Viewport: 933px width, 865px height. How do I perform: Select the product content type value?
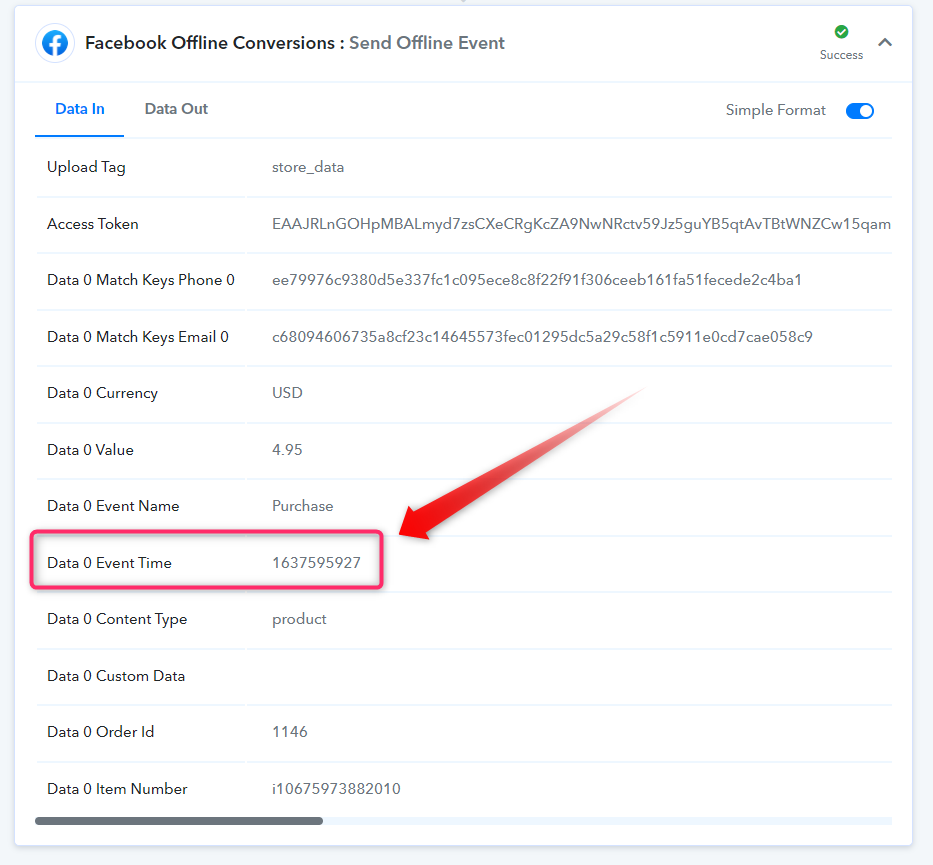coord(299,620)
